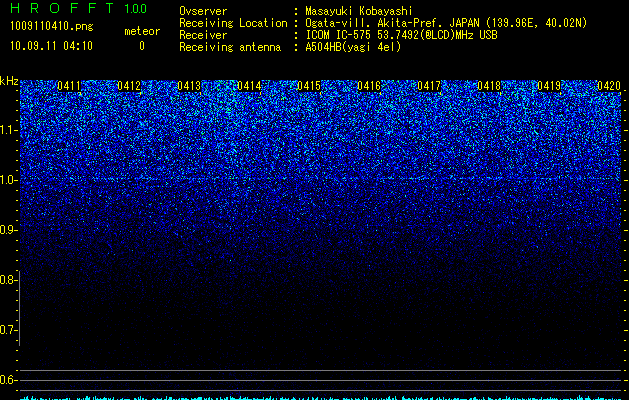Select the filename 1009110410.png
This screenshot has height=400, width=629.
(x=52, y=26)
